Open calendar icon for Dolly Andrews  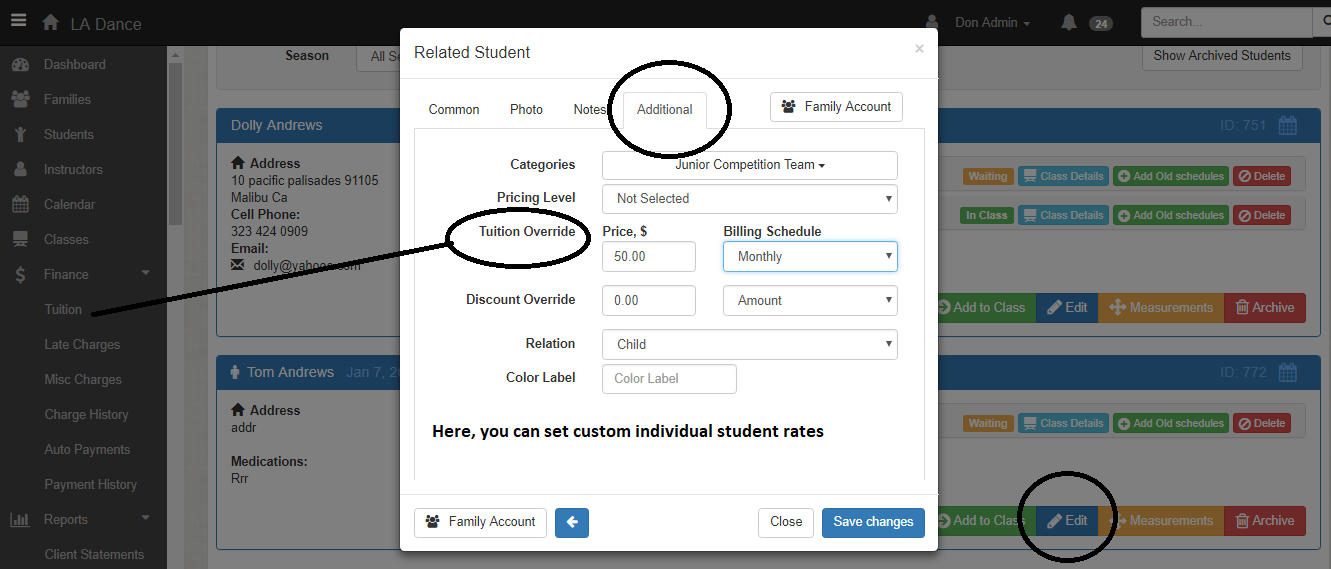(1288, 126)
